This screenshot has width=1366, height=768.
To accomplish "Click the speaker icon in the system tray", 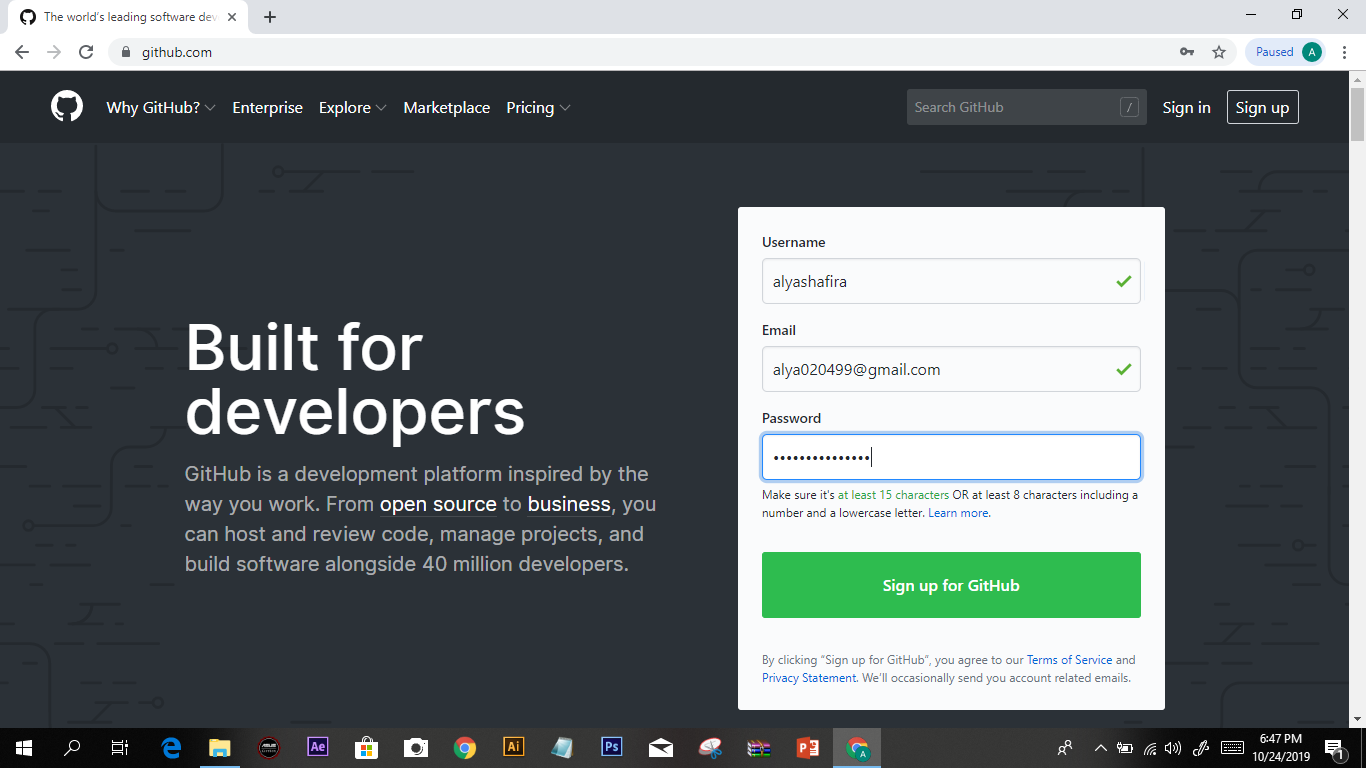I will (1172, 747).
